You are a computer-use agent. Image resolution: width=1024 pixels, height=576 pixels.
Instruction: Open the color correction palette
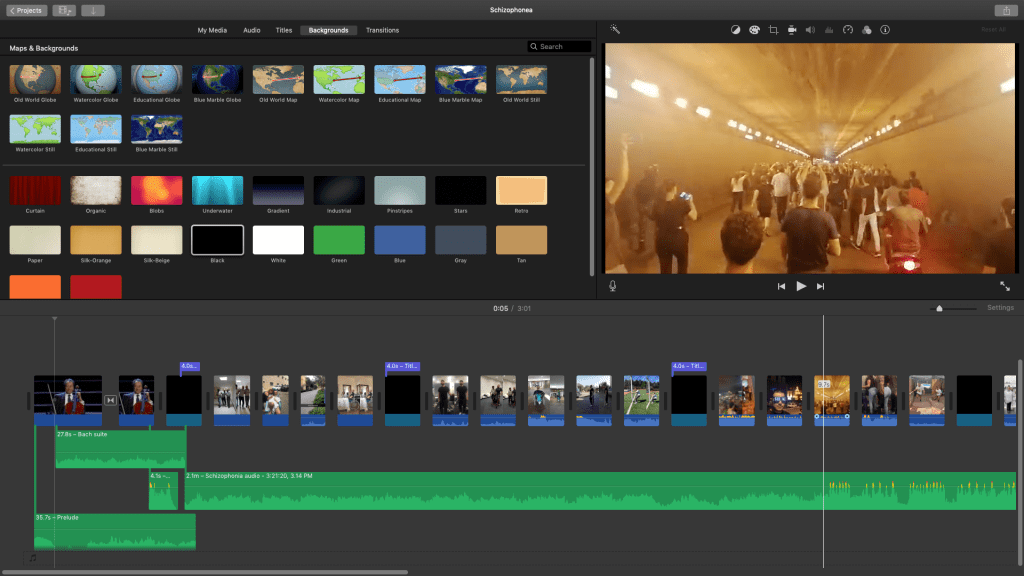[x=754, y=30]
